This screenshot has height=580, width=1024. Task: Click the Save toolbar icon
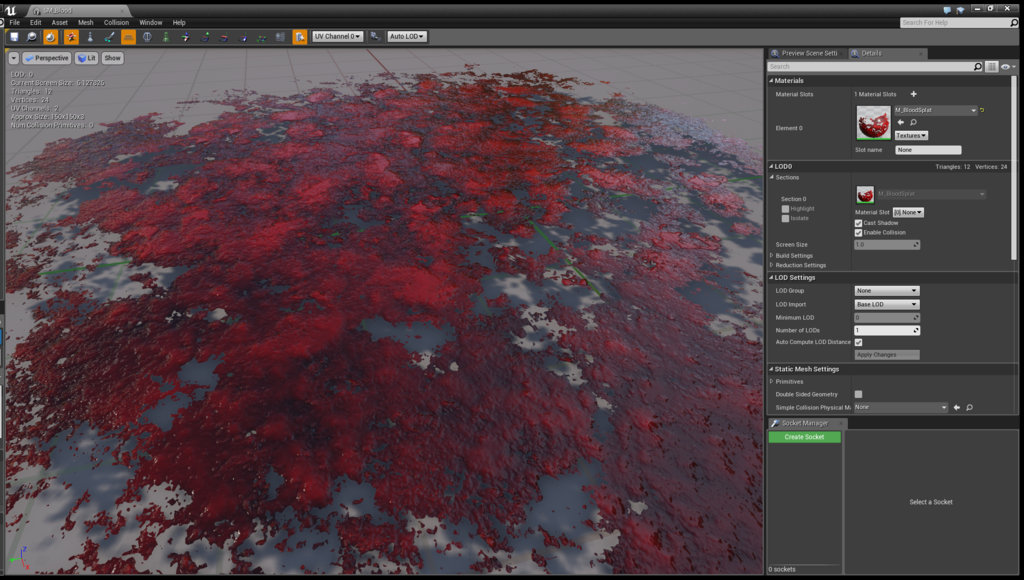pyautogui.click(x=14, y=37)
